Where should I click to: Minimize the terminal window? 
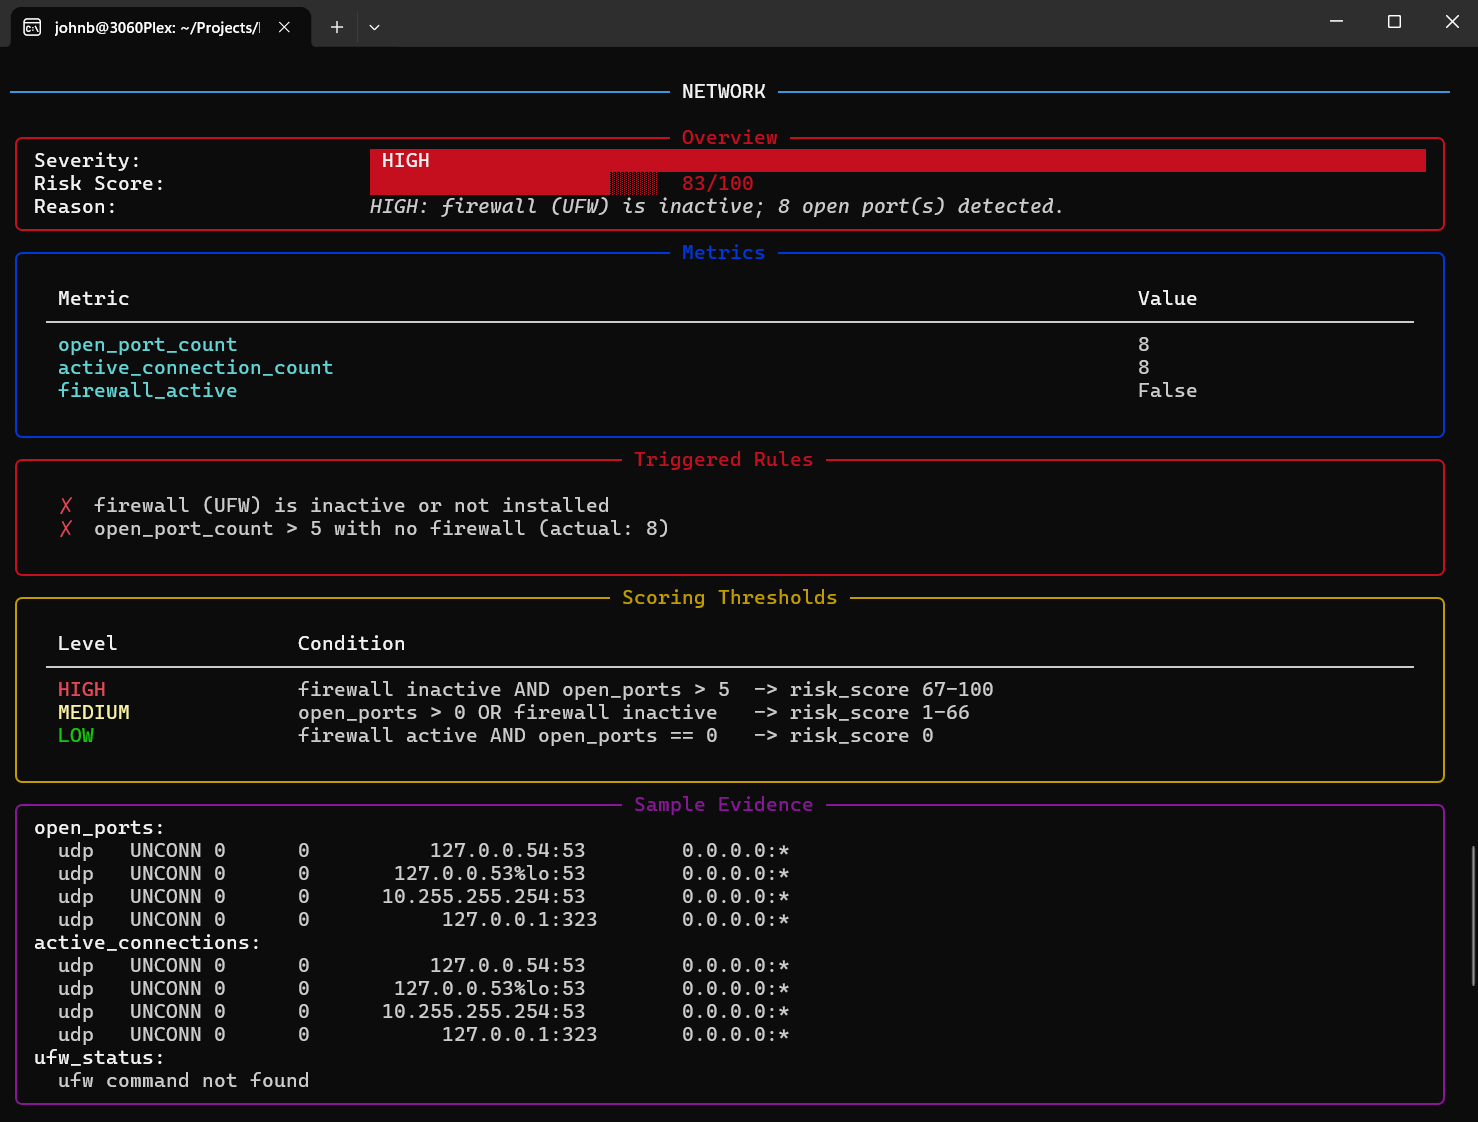[1336, 21]
